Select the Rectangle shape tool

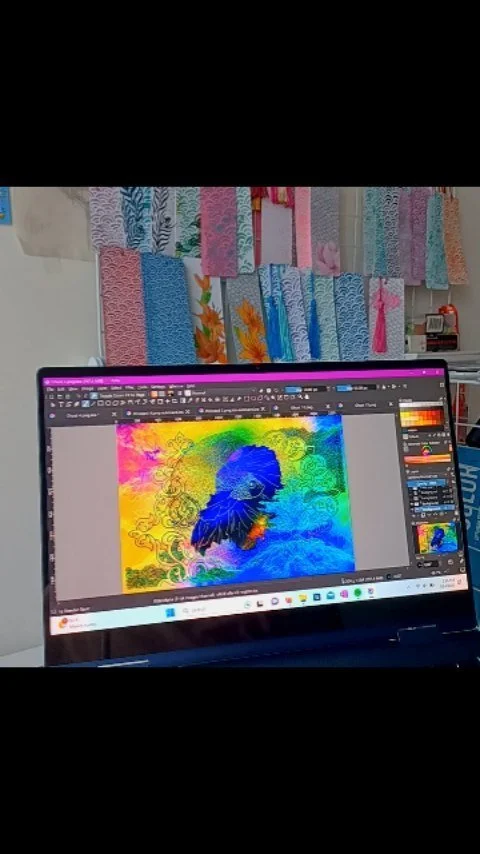pyautogui.click(x=101, y=404)
